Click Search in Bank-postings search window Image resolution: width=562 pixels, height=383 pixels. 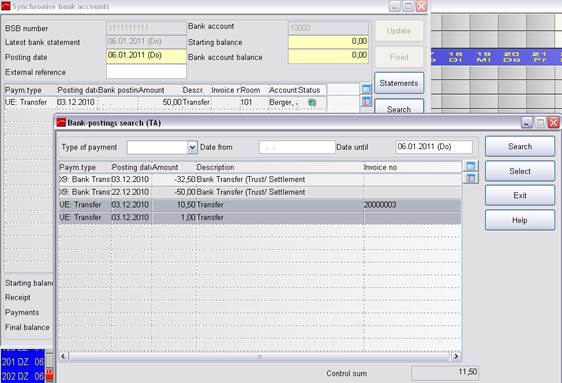point(520,146)
